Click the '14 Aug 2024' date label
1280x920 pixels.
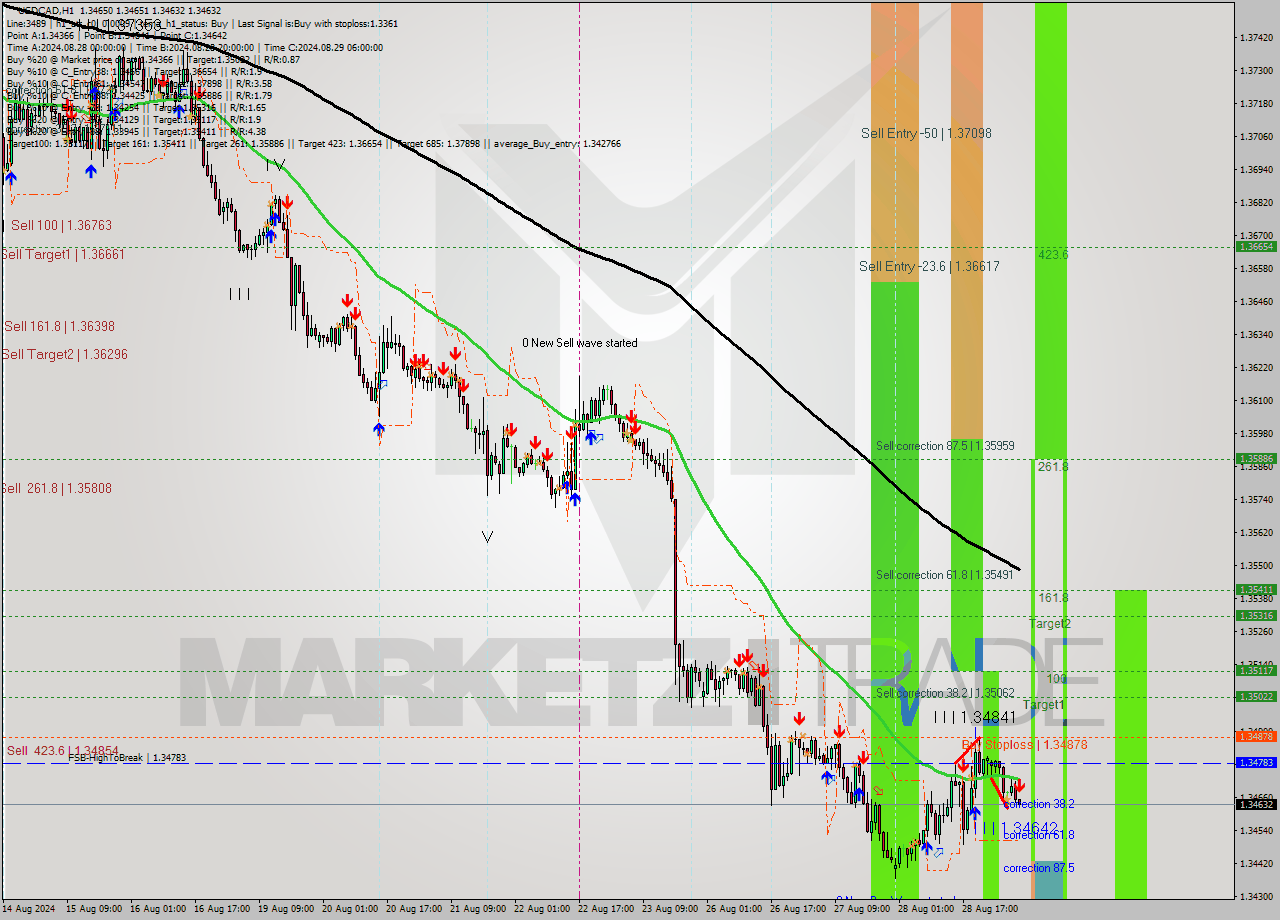click(29, 909)
